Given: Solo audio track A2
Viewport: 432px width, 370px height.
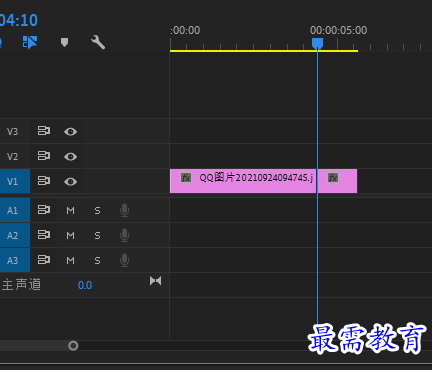Looking at the screenshot, I should (x=97, y=236).
